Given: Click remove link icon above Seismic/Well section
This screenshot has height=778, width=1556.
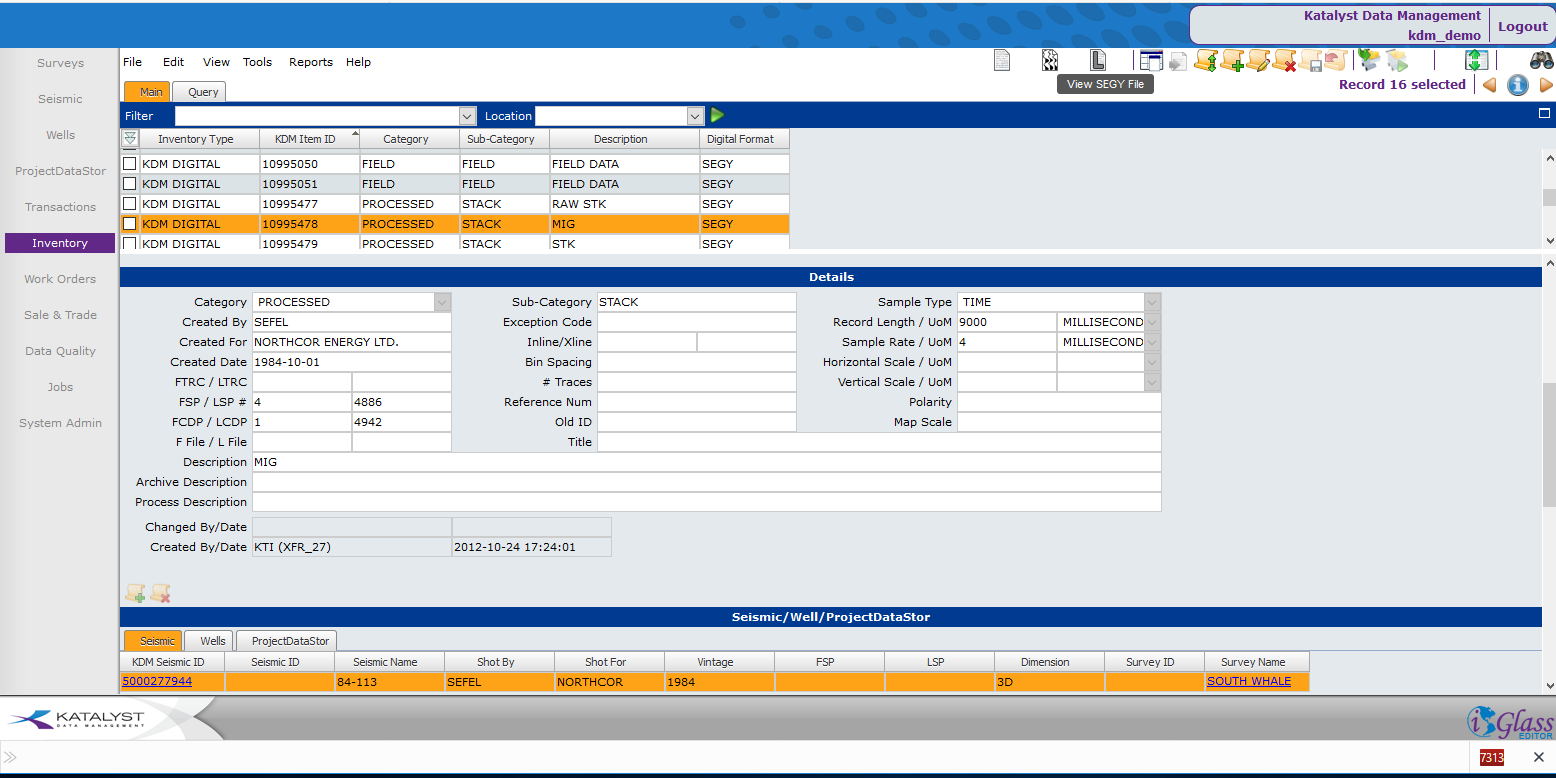Looking at the screenshot, I should tap(160, 593).
